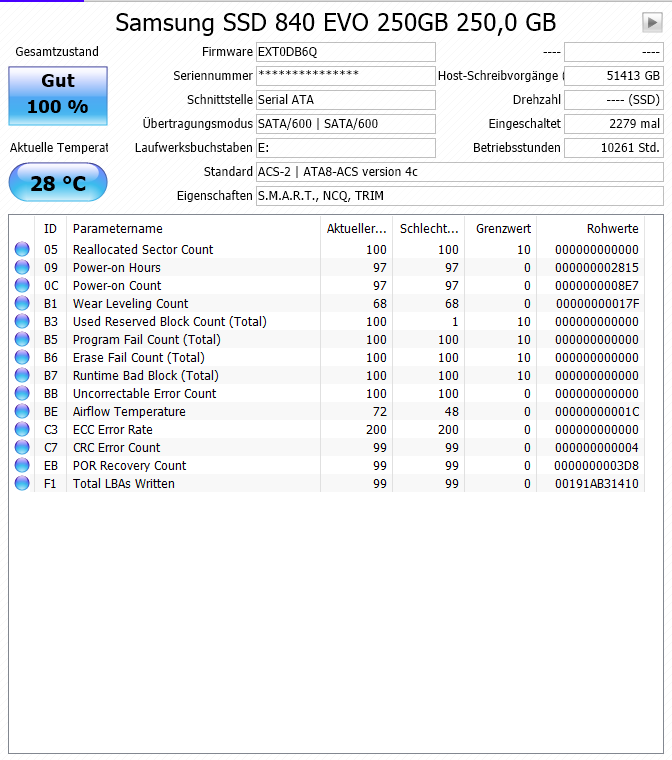Click the status orb for Used Reserved Block Count

22,321
